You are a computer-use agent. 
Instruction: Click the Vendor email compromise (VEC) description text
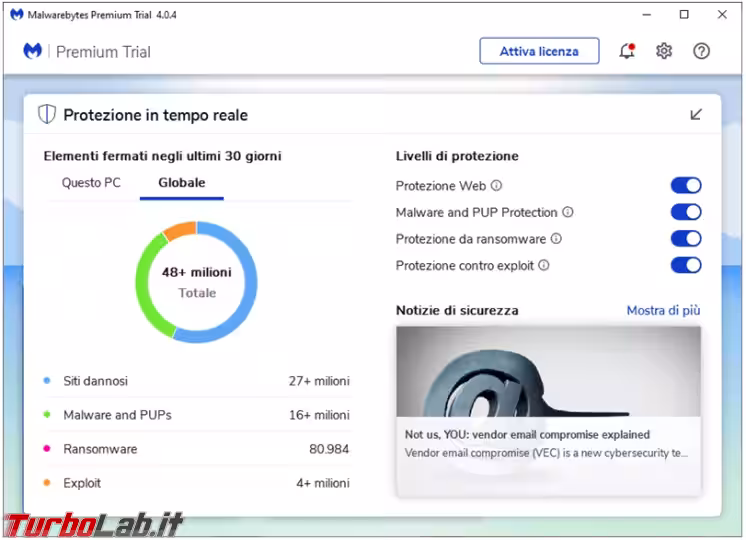click(x=546, y=453)
